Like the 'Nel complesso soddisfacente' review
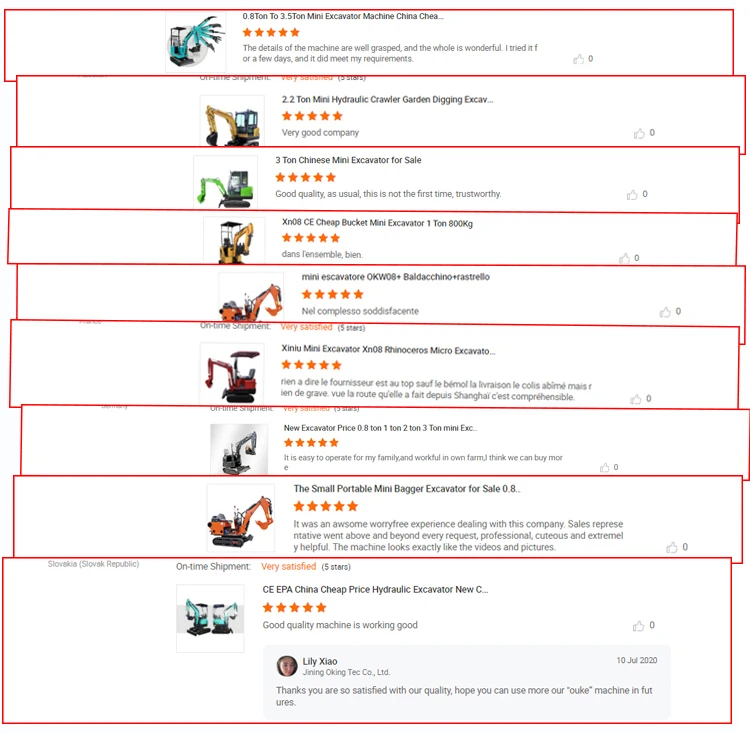This screenshot has height=733, width=750. 665,312
